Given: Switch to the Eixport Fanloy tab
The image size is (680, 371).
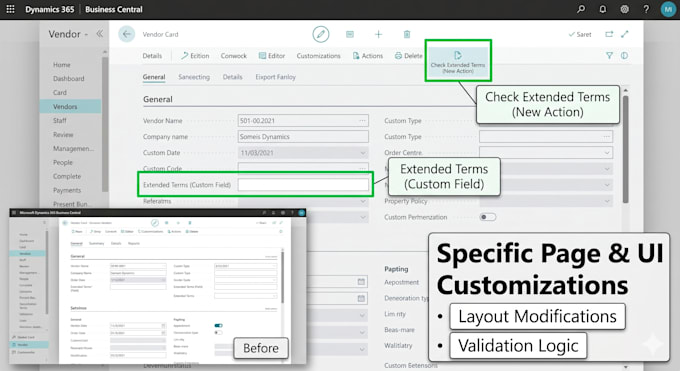Looking at the screenshot, I should pos(275,77).
